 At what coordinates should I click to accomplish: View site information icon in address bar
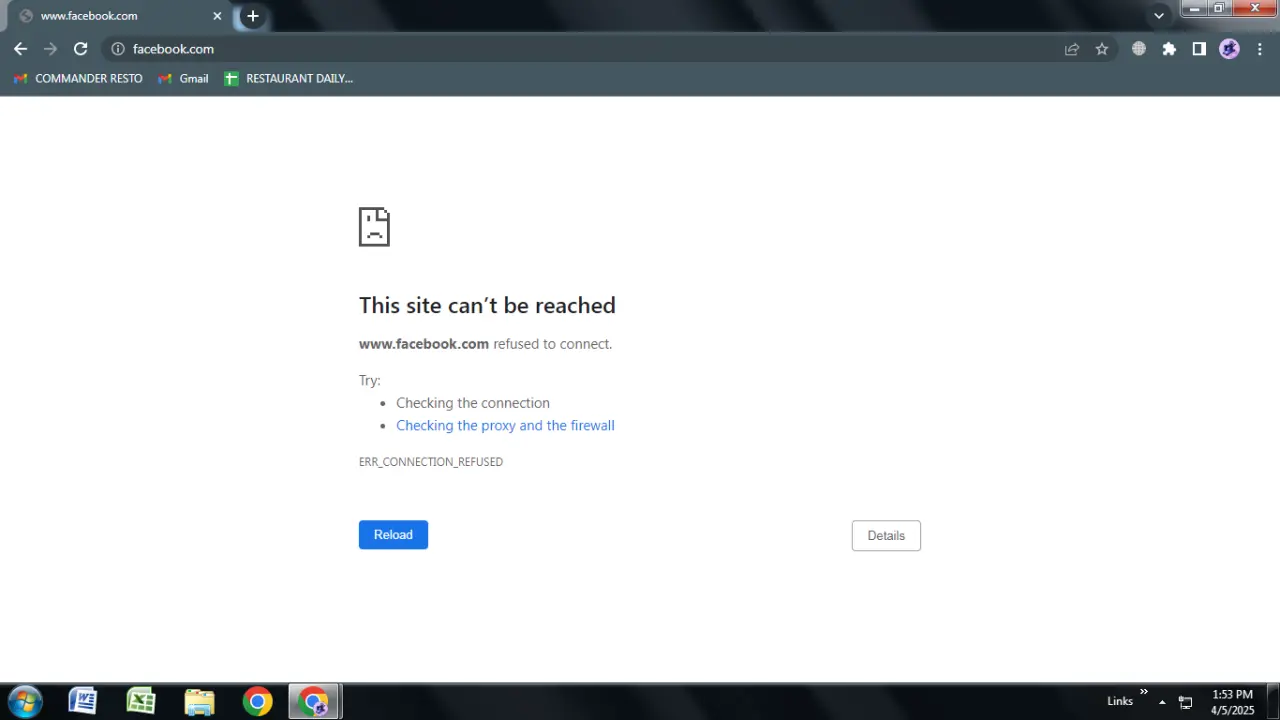pos(117,49)
